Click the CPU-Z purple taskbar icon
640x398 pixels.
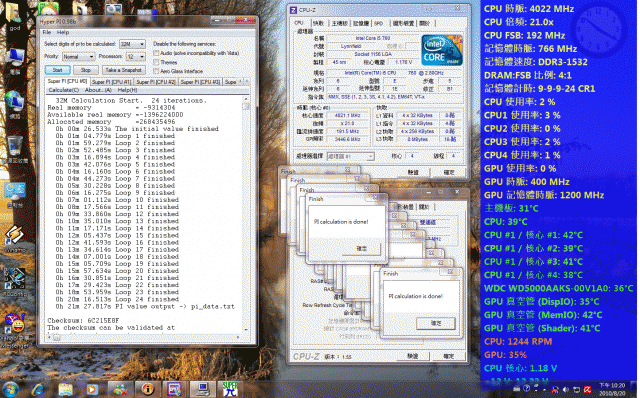tap(175, 389)
